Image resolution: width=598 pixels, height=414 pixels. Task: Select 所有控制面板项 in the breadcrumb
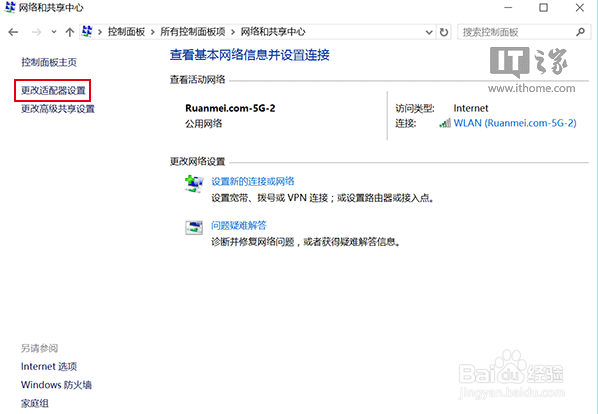[193, 32]
